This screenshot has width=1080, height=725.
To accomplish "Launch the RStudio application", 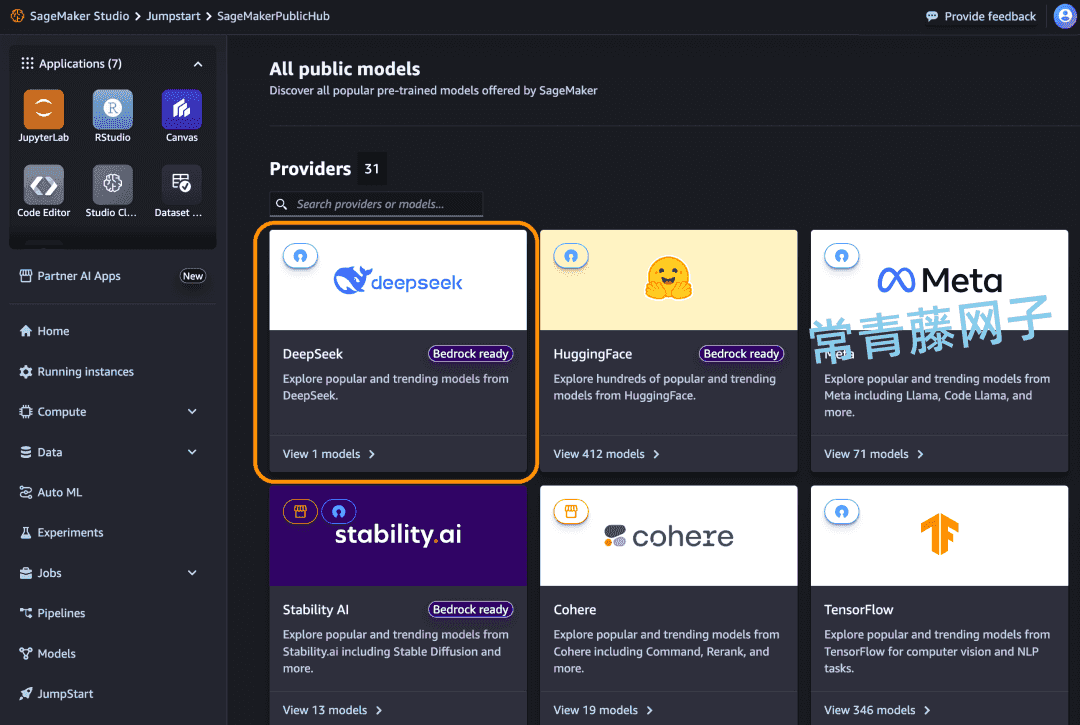I will (112, 109).
